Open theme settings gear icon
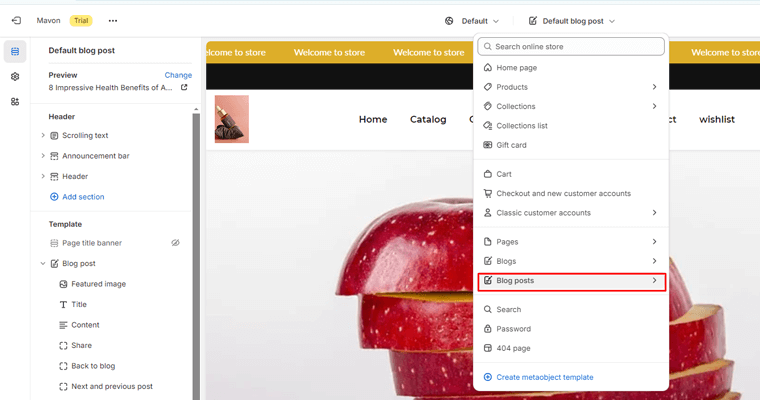The height and width of the screenshot is (400, 760). (15, 77)
